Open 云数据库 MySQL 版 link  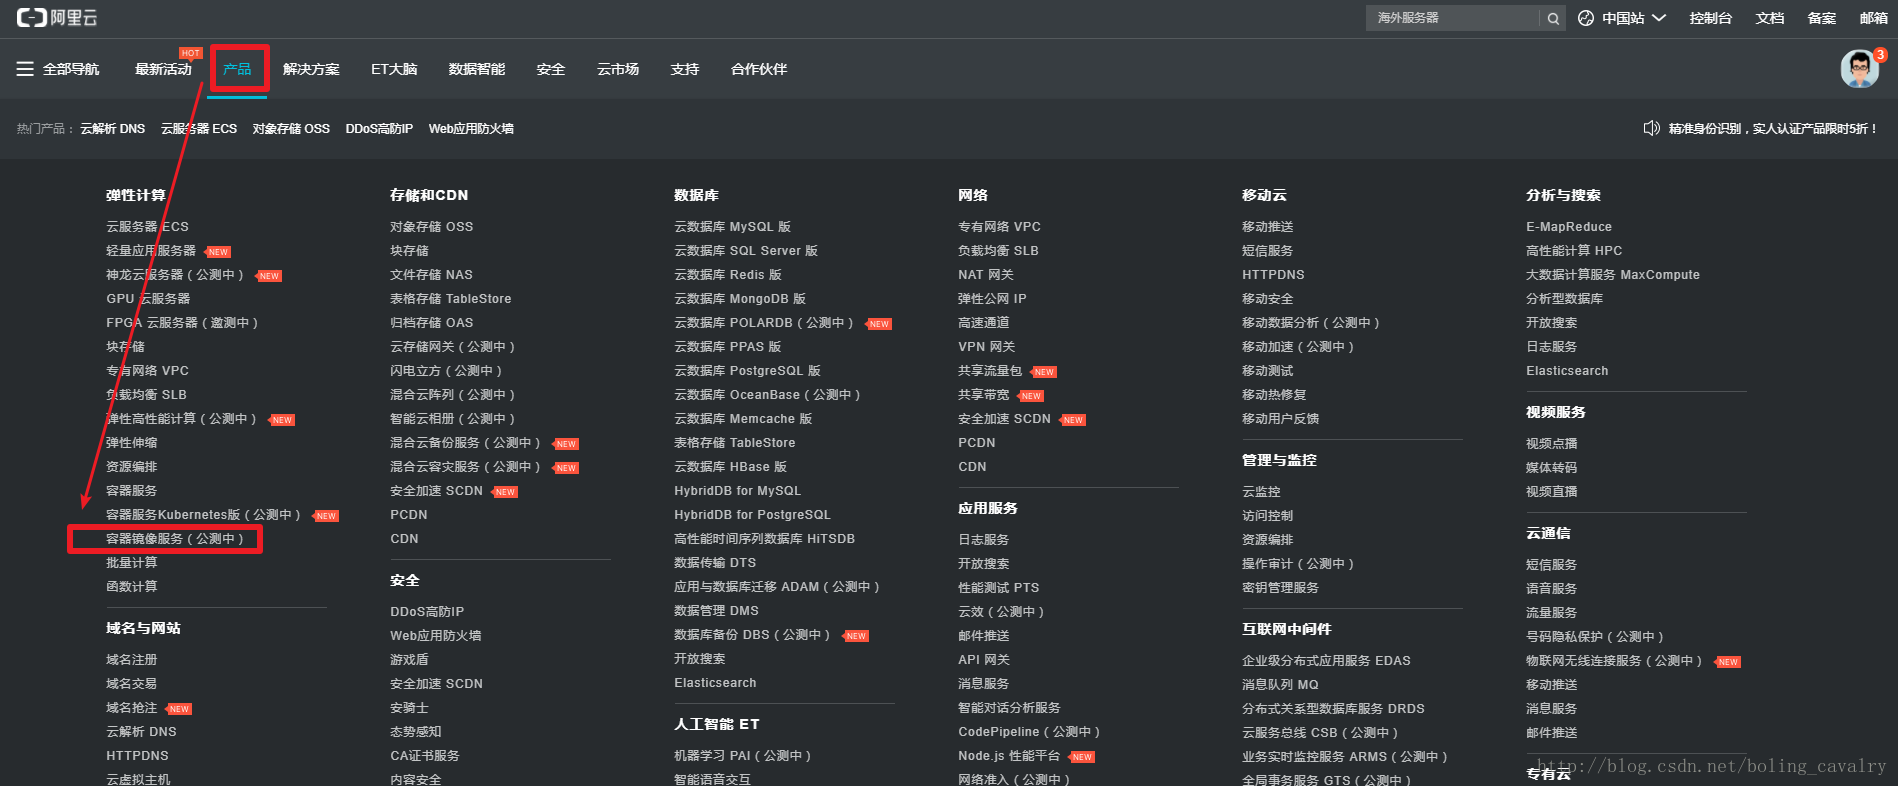pos(732,227)
